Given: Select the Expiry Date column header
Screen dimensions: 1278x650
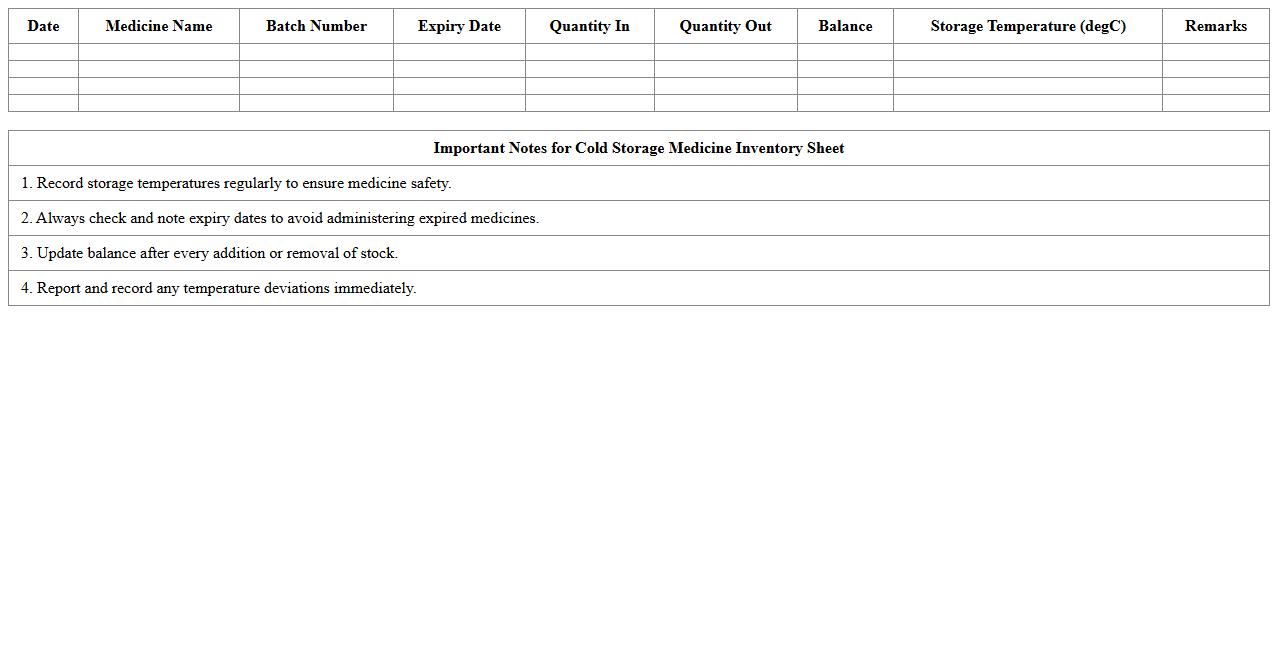Looking at the screenshot, I should pos(459,26).
